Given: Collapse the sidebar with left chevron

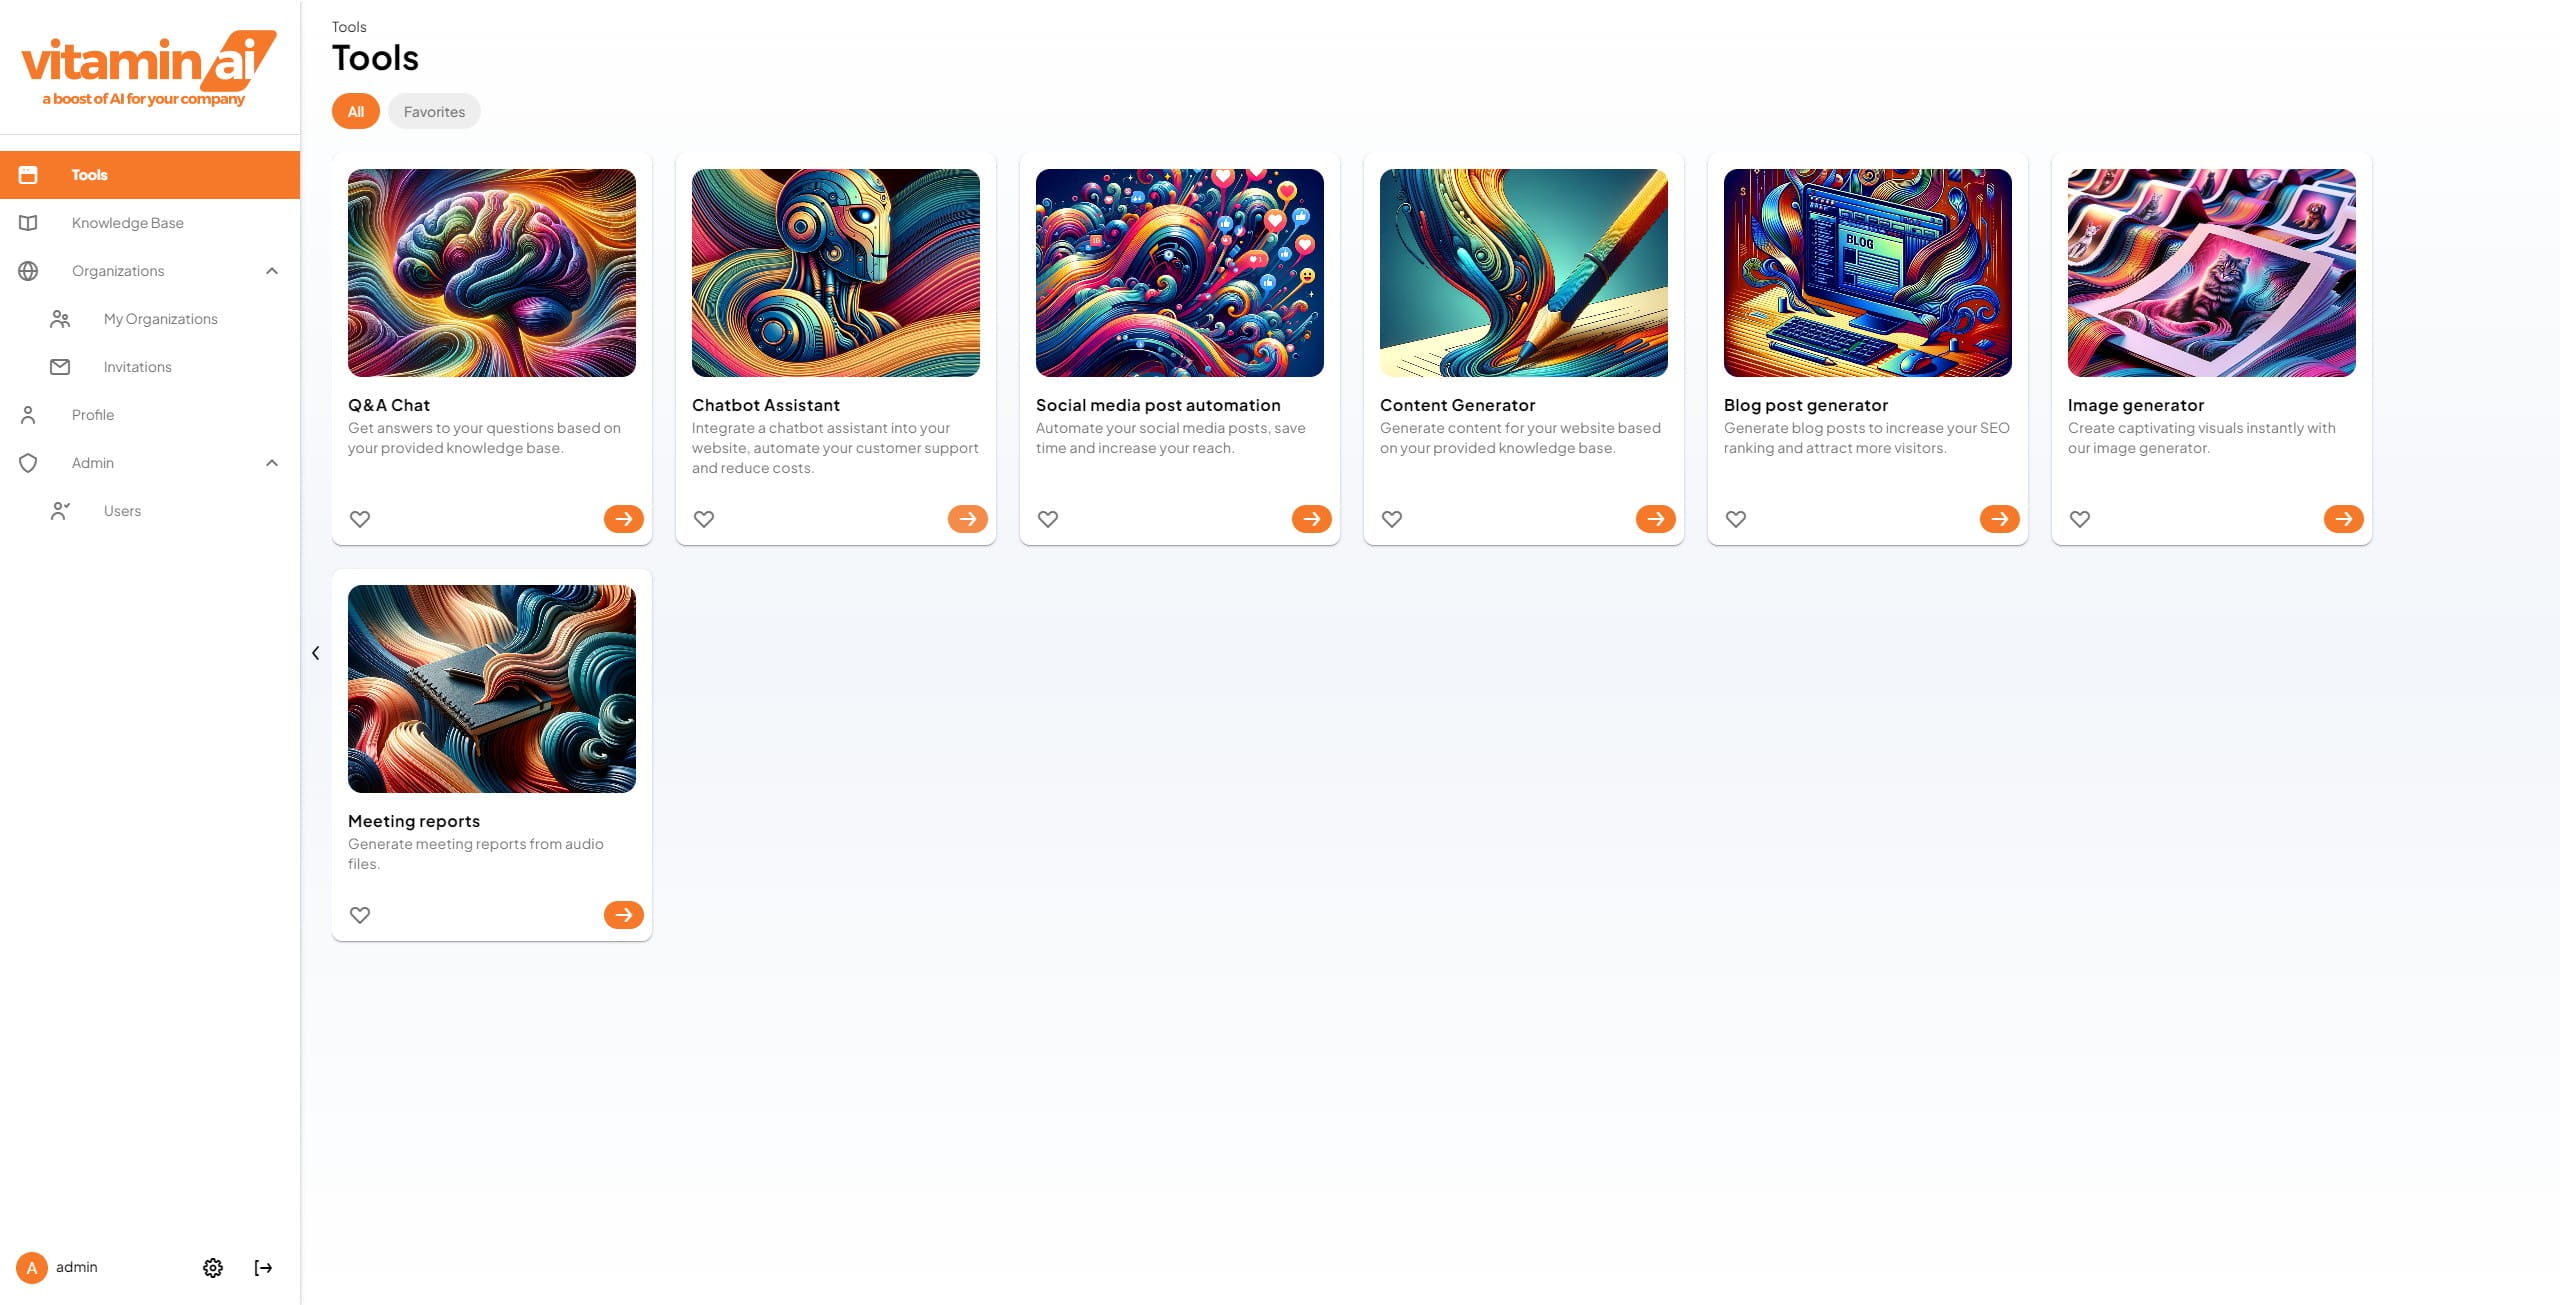Looking at the screenshot, I should coord(315,653).
